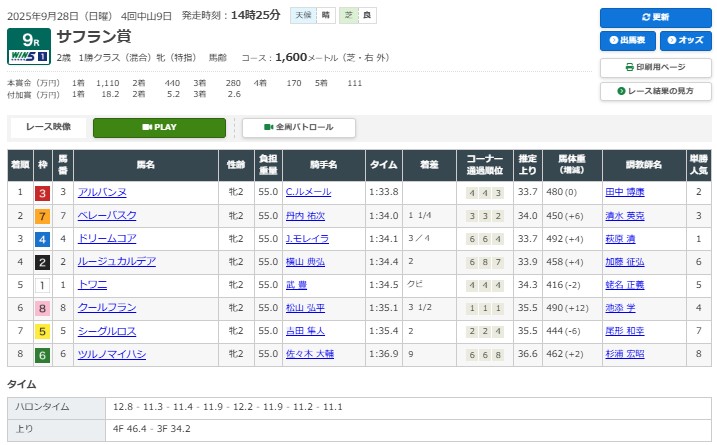
Task: Open horse ルージュカルデア details
Action: [117, 262]
